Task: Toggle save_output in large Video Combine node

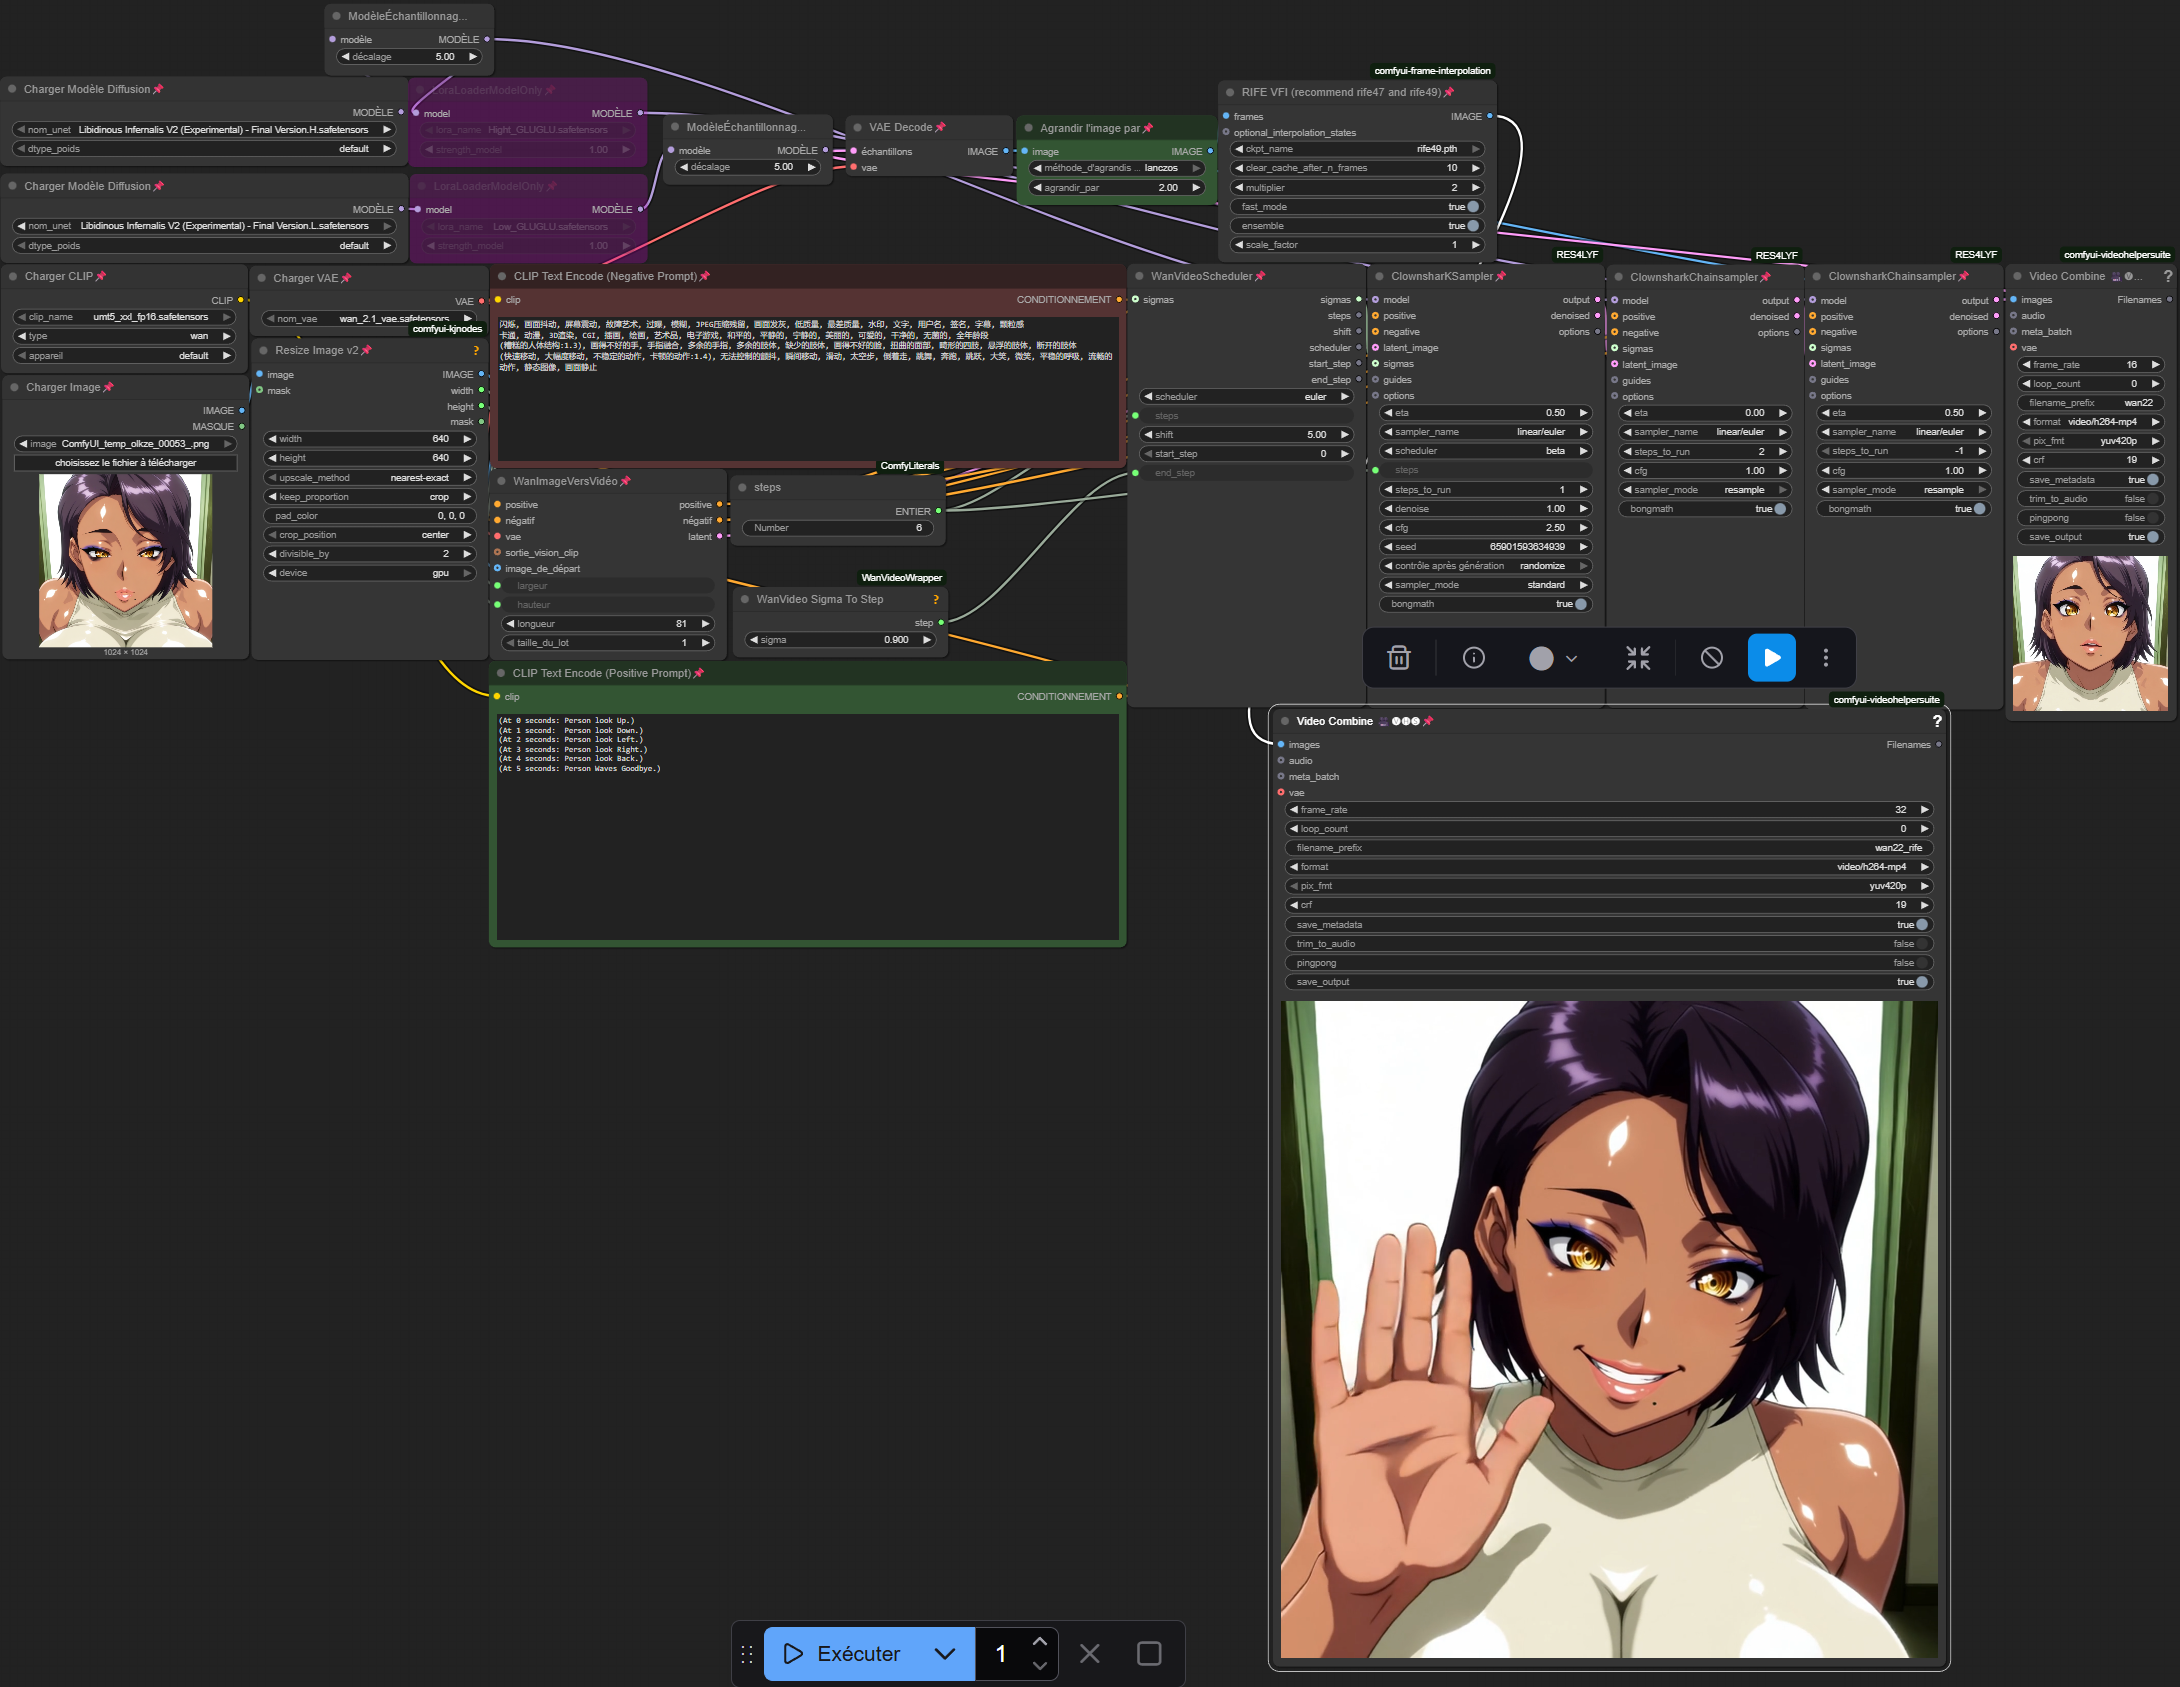Action: pyautogui.click(x=1919, y=982)
